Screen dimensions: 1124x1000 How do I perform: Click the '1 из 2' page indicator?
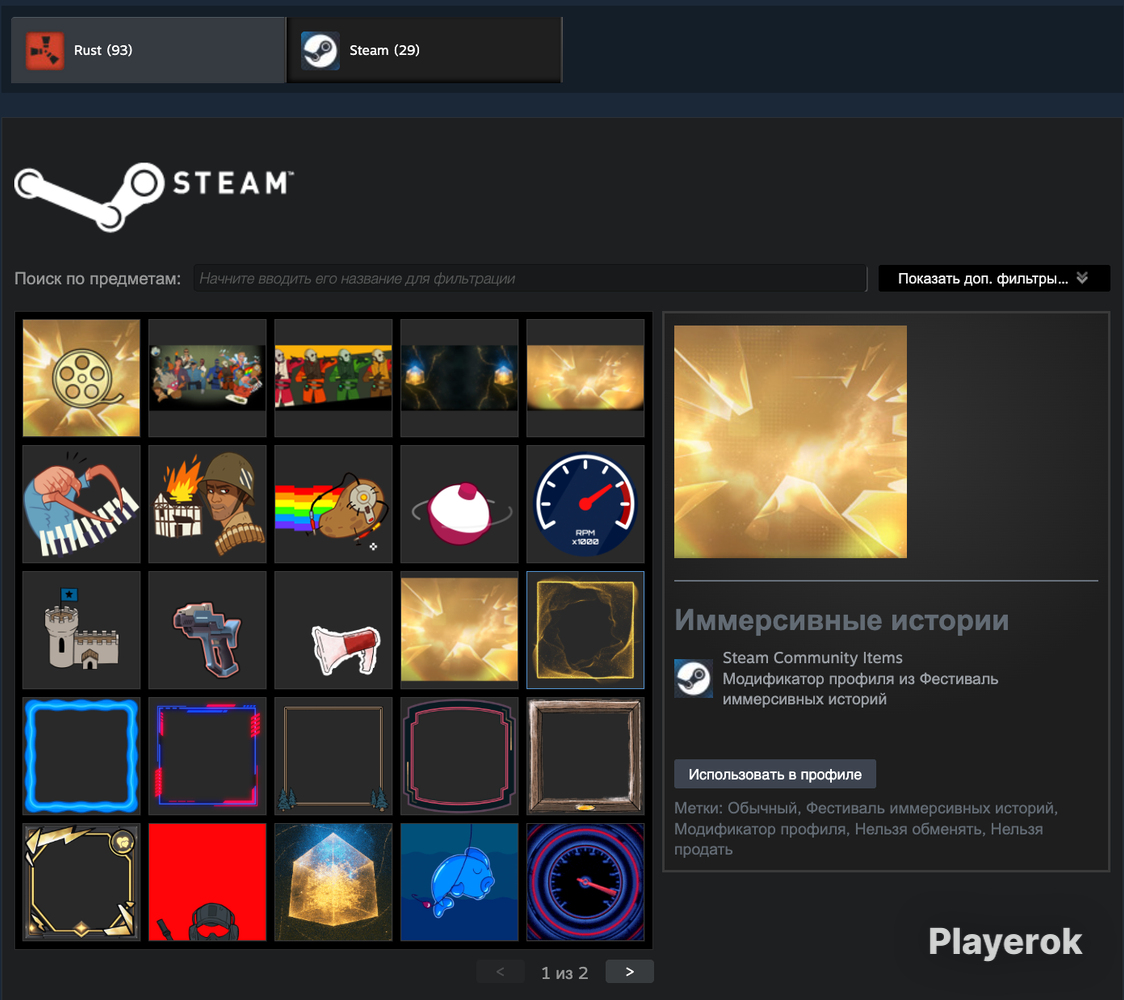point(564,973)
